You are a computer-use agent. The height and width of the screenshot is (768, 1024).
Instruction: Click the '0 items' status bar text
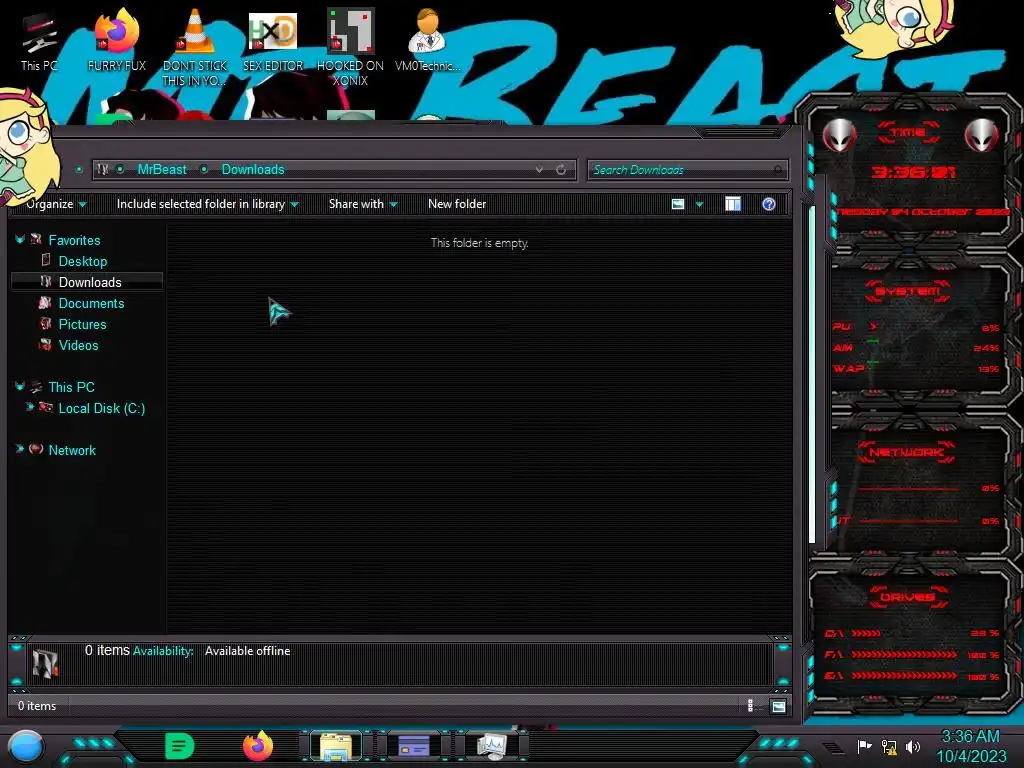click(37, 706)
